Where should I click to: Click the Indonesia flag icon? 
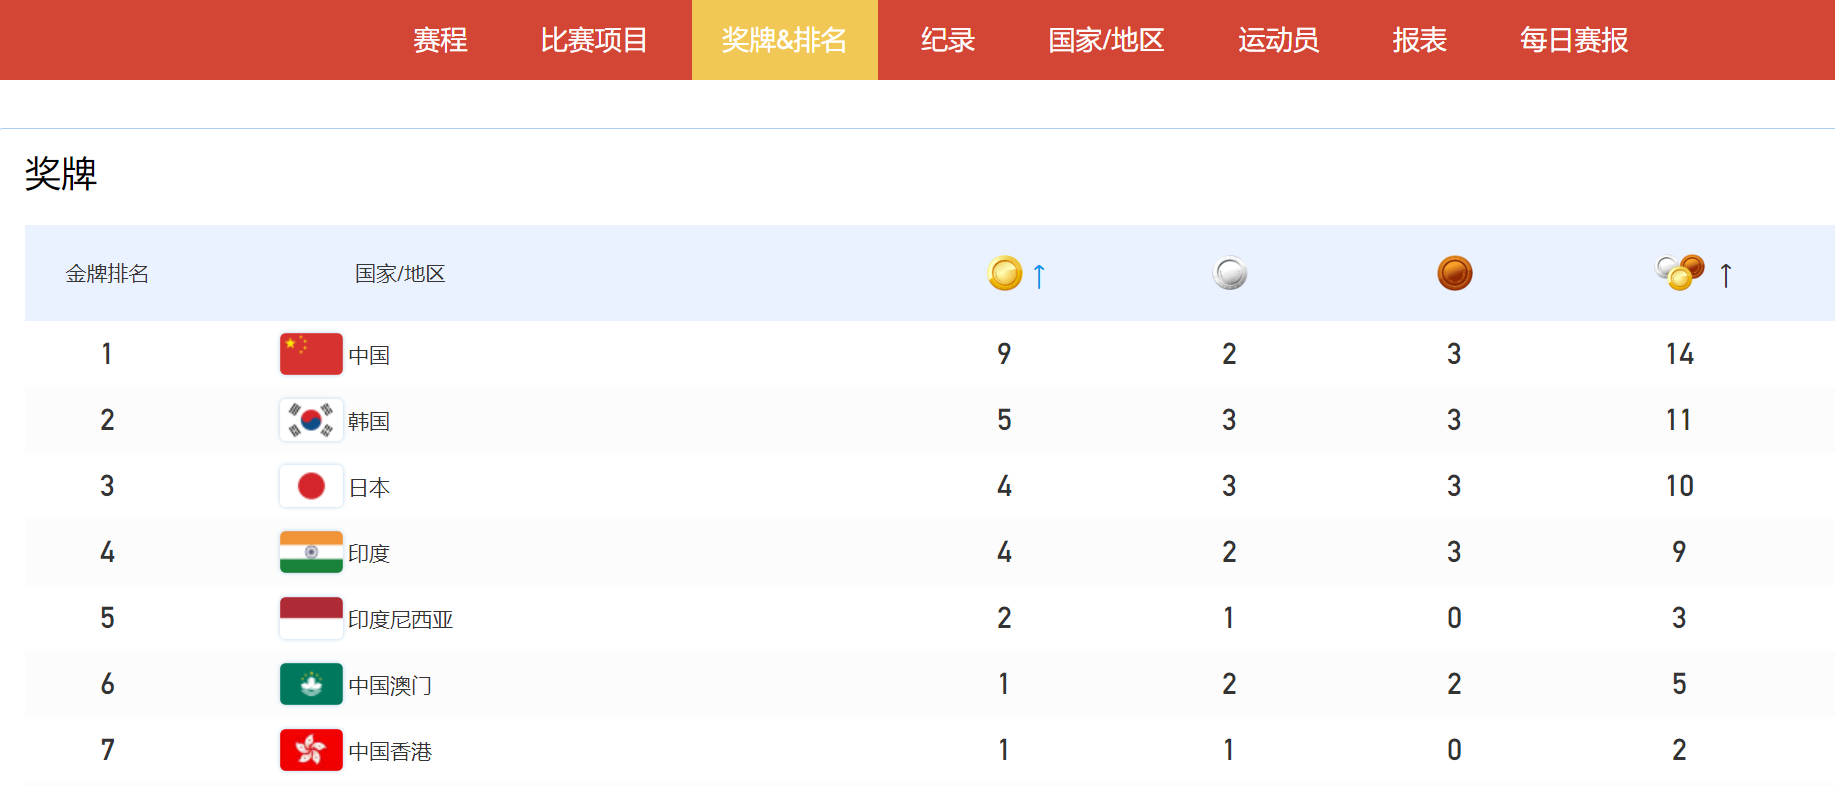[311, 618]
